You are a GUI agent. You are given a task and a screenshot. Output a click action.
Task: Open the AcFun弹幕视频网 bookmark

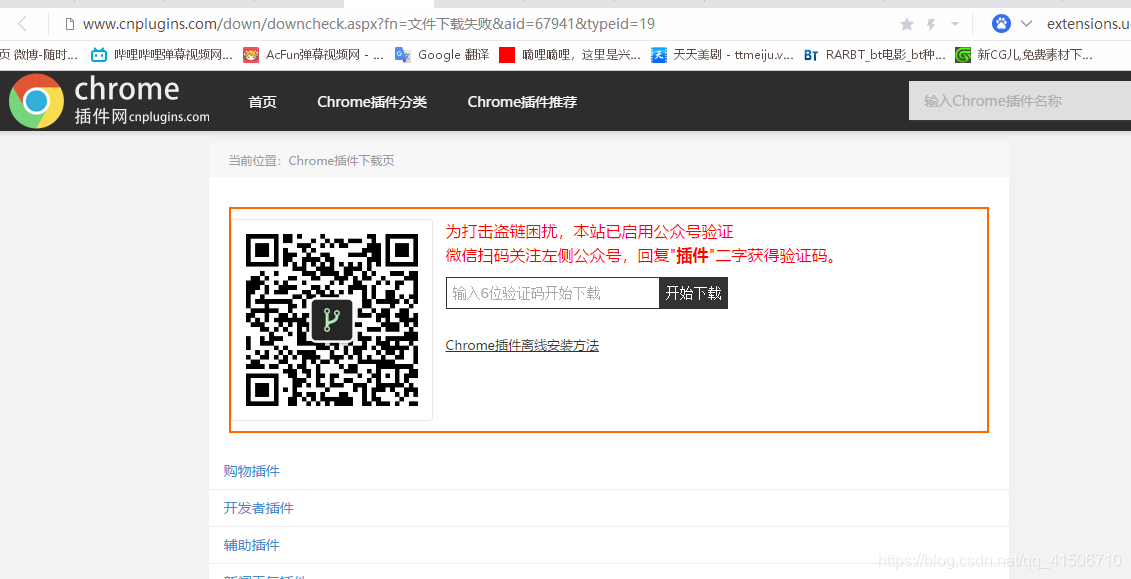[313, 54]
